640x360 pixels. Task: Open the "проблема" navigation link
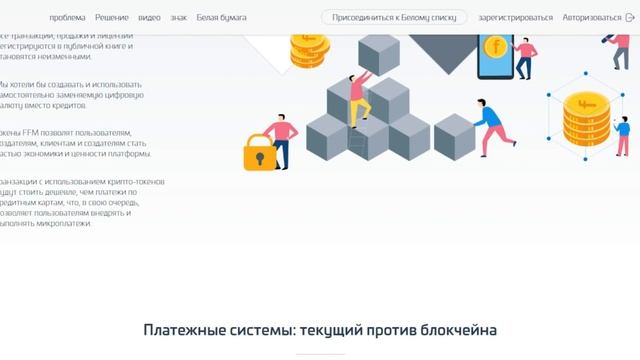(67, 18)
